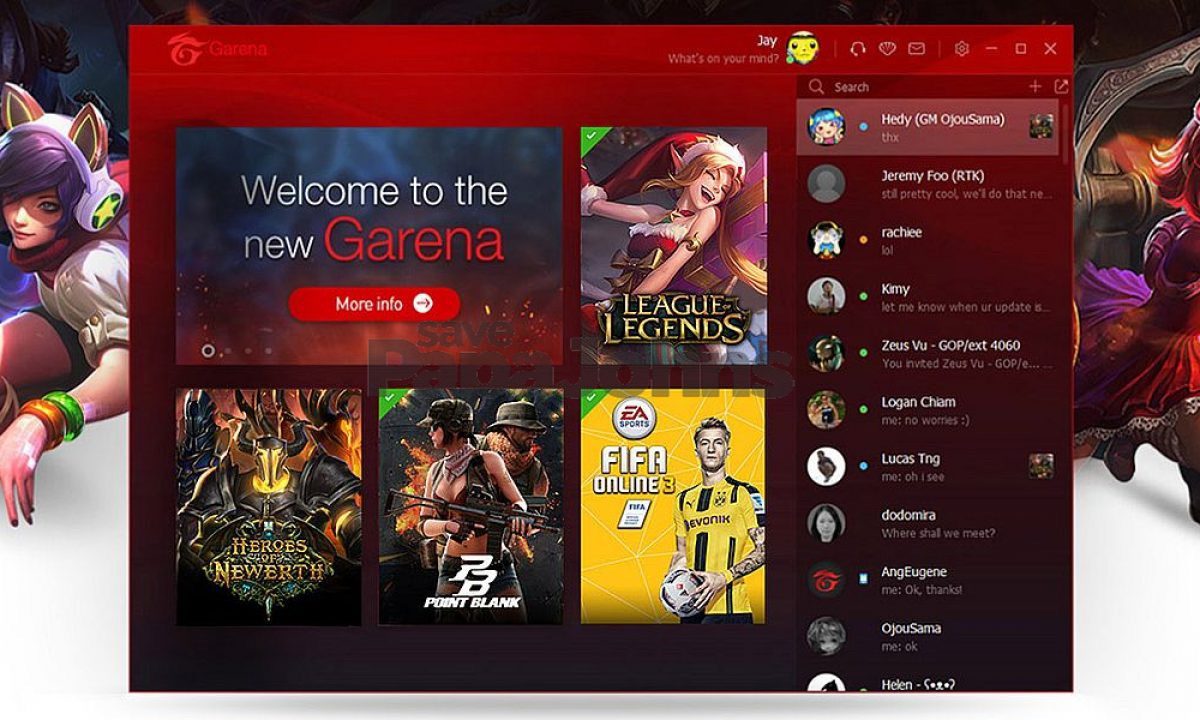This screenshot has height=720, width=1200.
Task: Click the plus icon to add a friend
Action: [1036, 87]
